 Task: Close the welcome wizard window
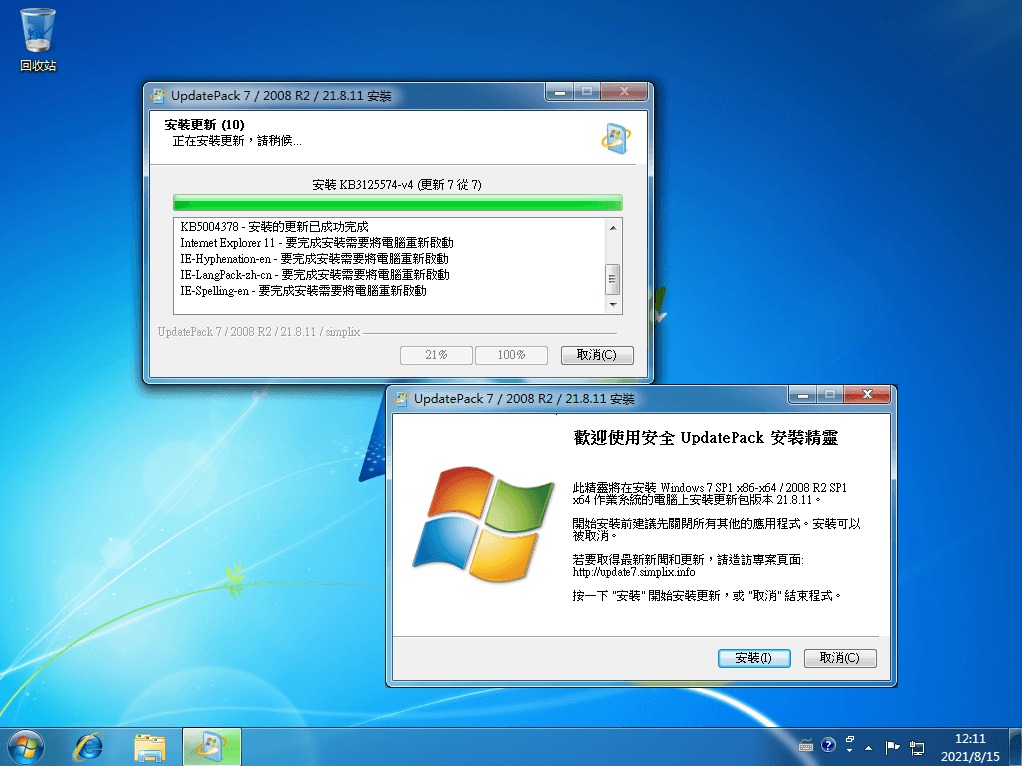(867, 394)
